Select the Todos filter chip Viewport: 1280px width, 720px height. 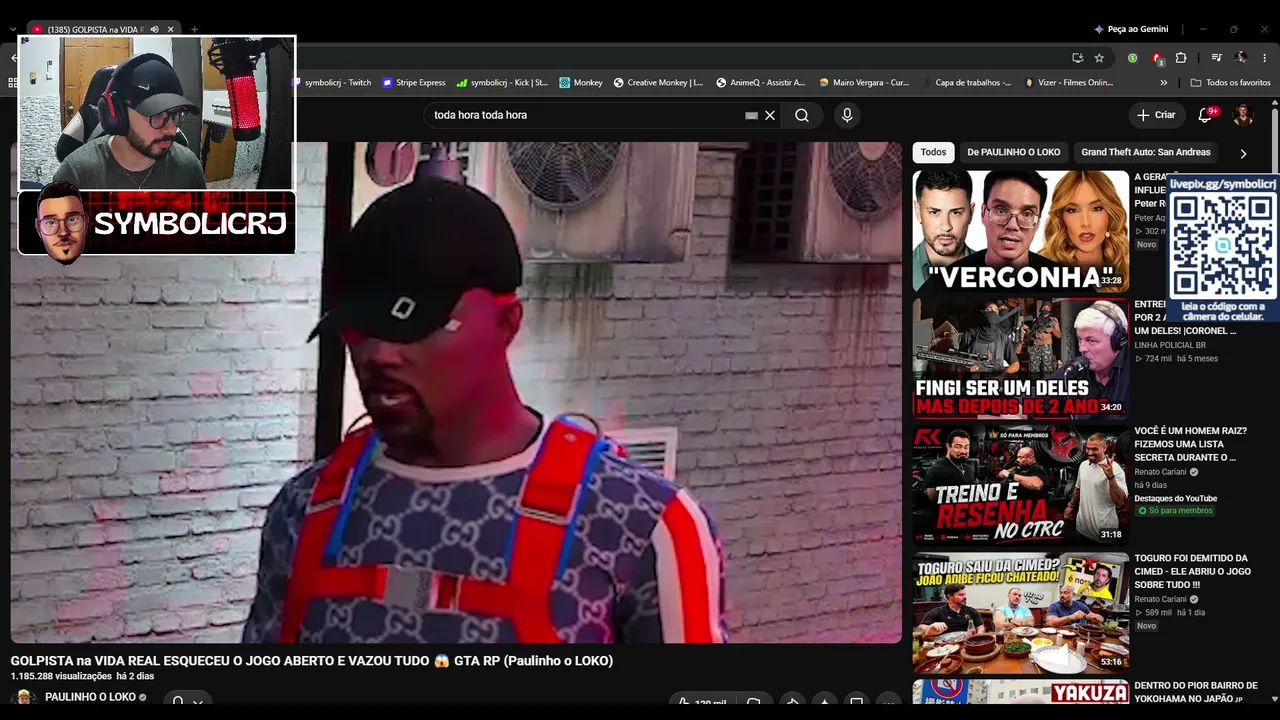933,153
